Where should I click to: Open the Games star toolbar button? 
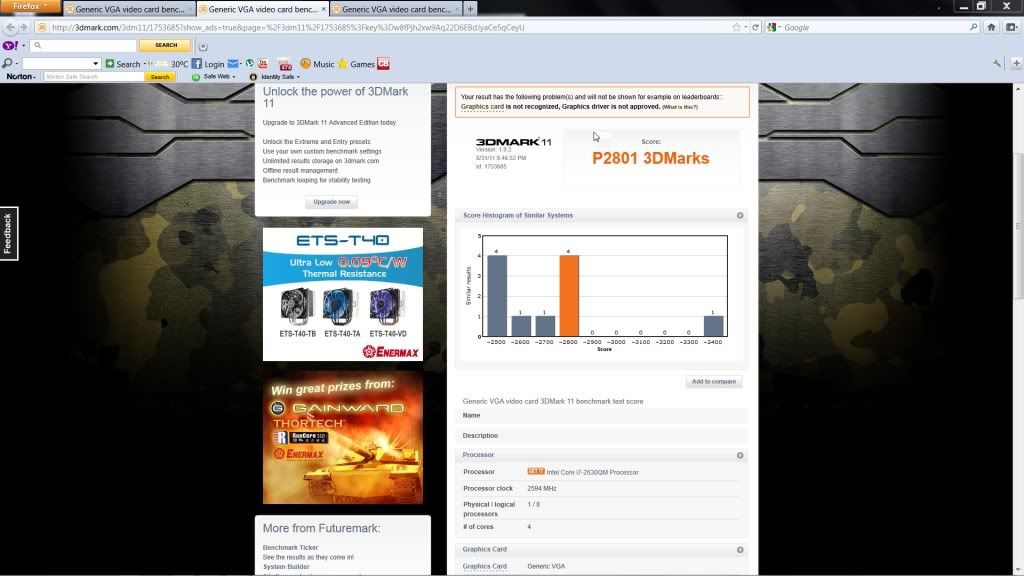tap(356, 64)
